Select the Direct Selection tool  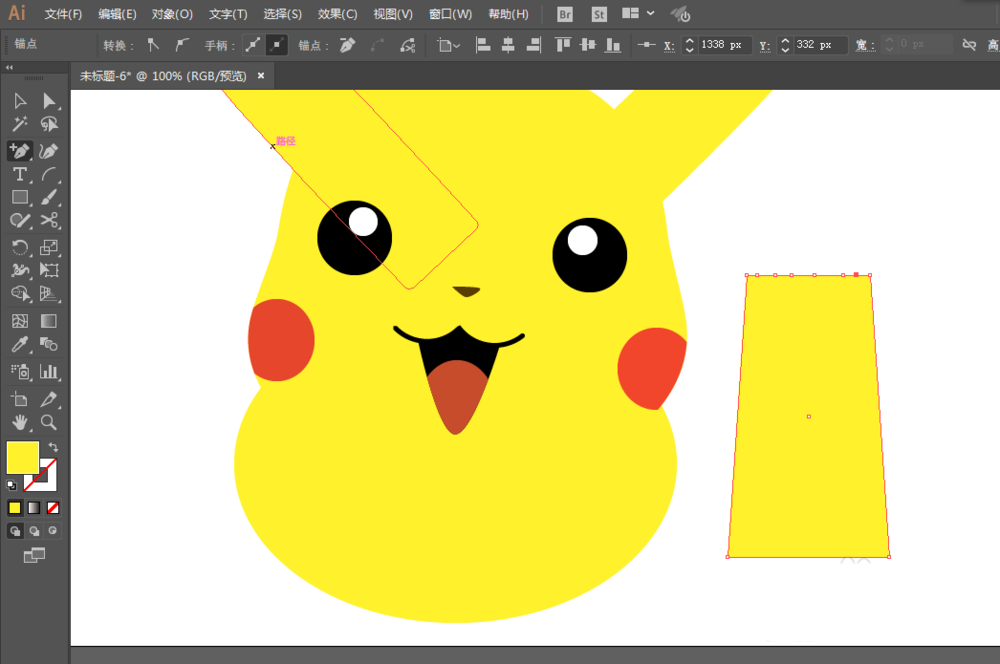click(49, 101)
